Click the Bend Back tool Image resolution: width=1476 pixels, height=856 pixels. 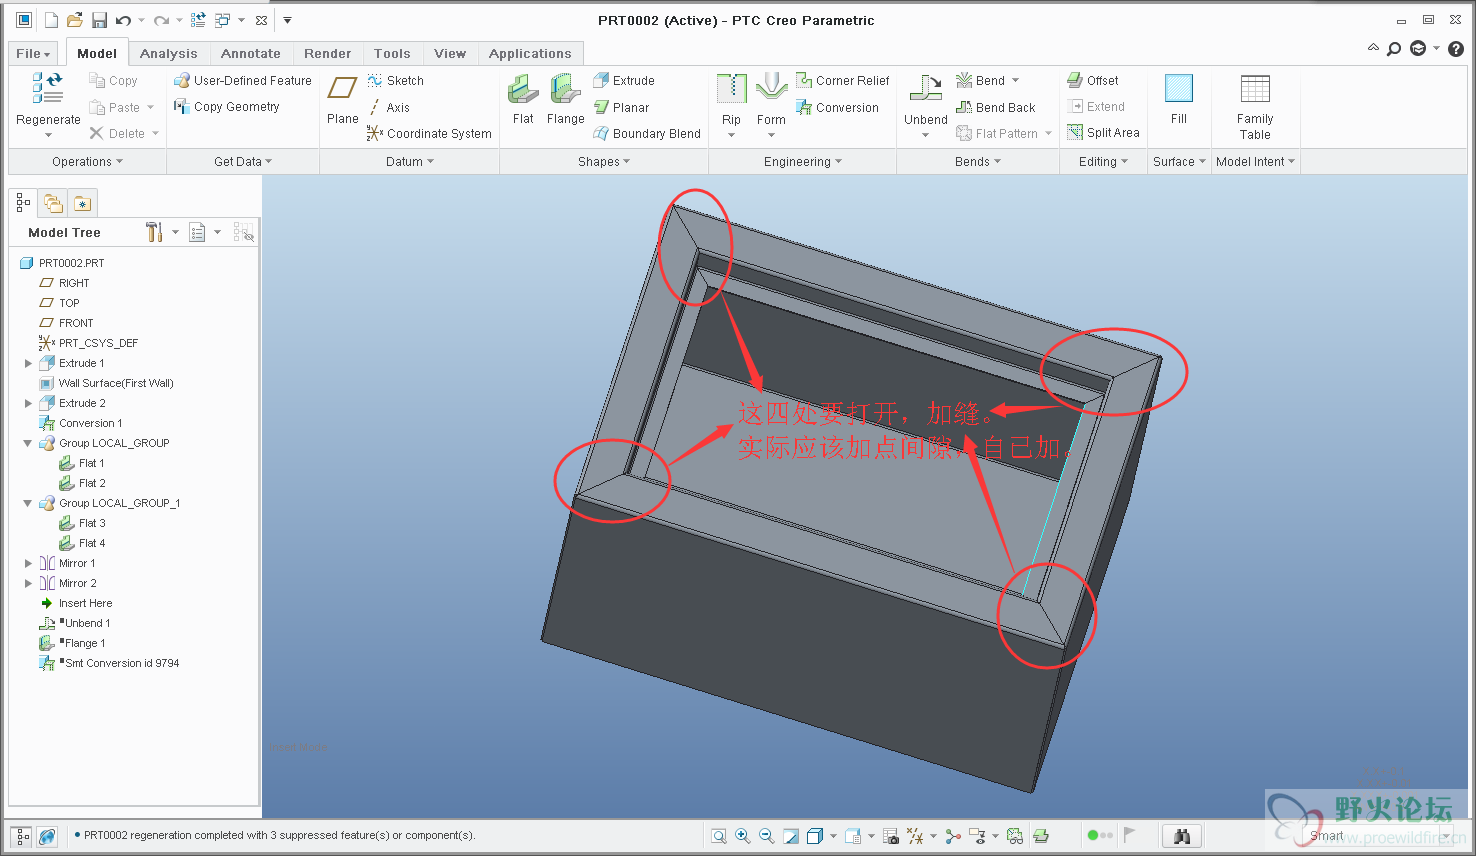[x=995, y=107]
